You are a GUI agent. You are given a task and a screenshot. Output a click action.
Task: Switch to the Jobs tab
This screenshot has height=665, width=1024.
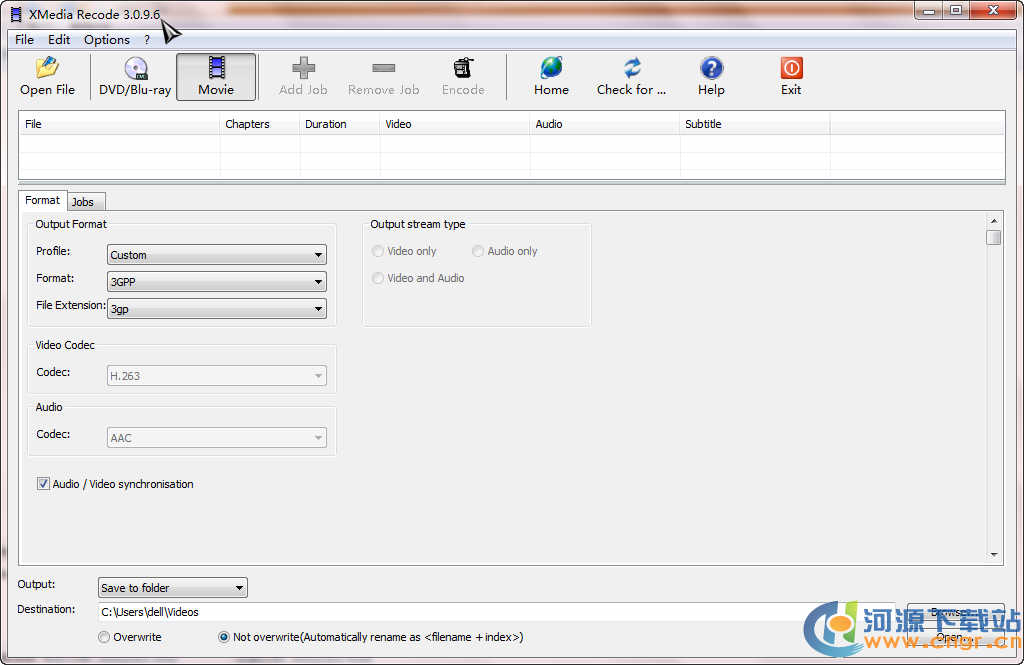click(82, 202)
